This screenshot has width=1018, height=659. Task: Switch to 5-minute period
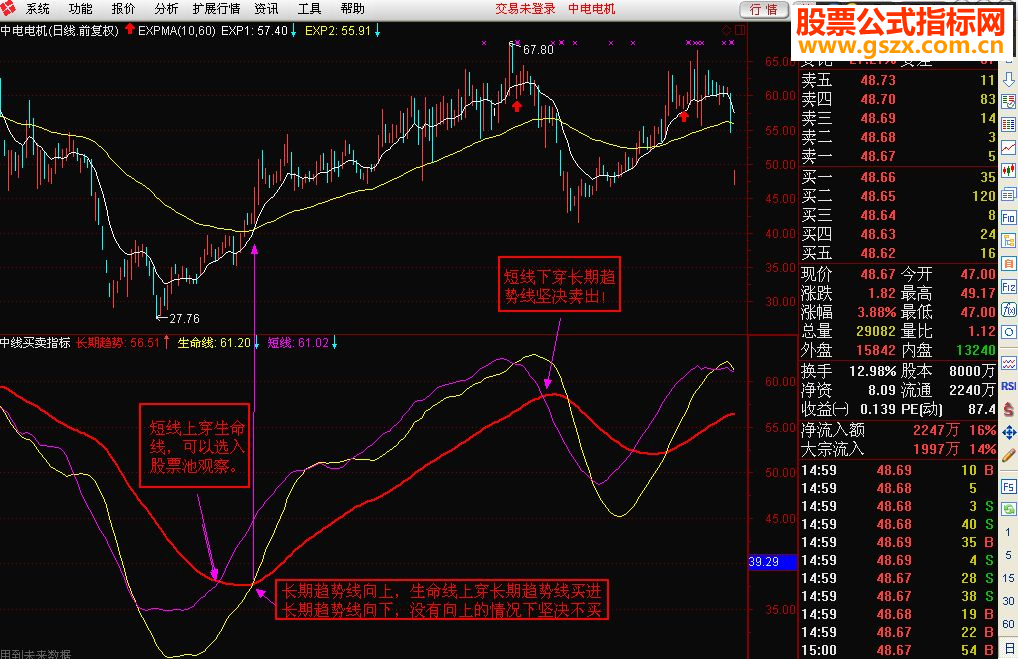(1008, 555)
